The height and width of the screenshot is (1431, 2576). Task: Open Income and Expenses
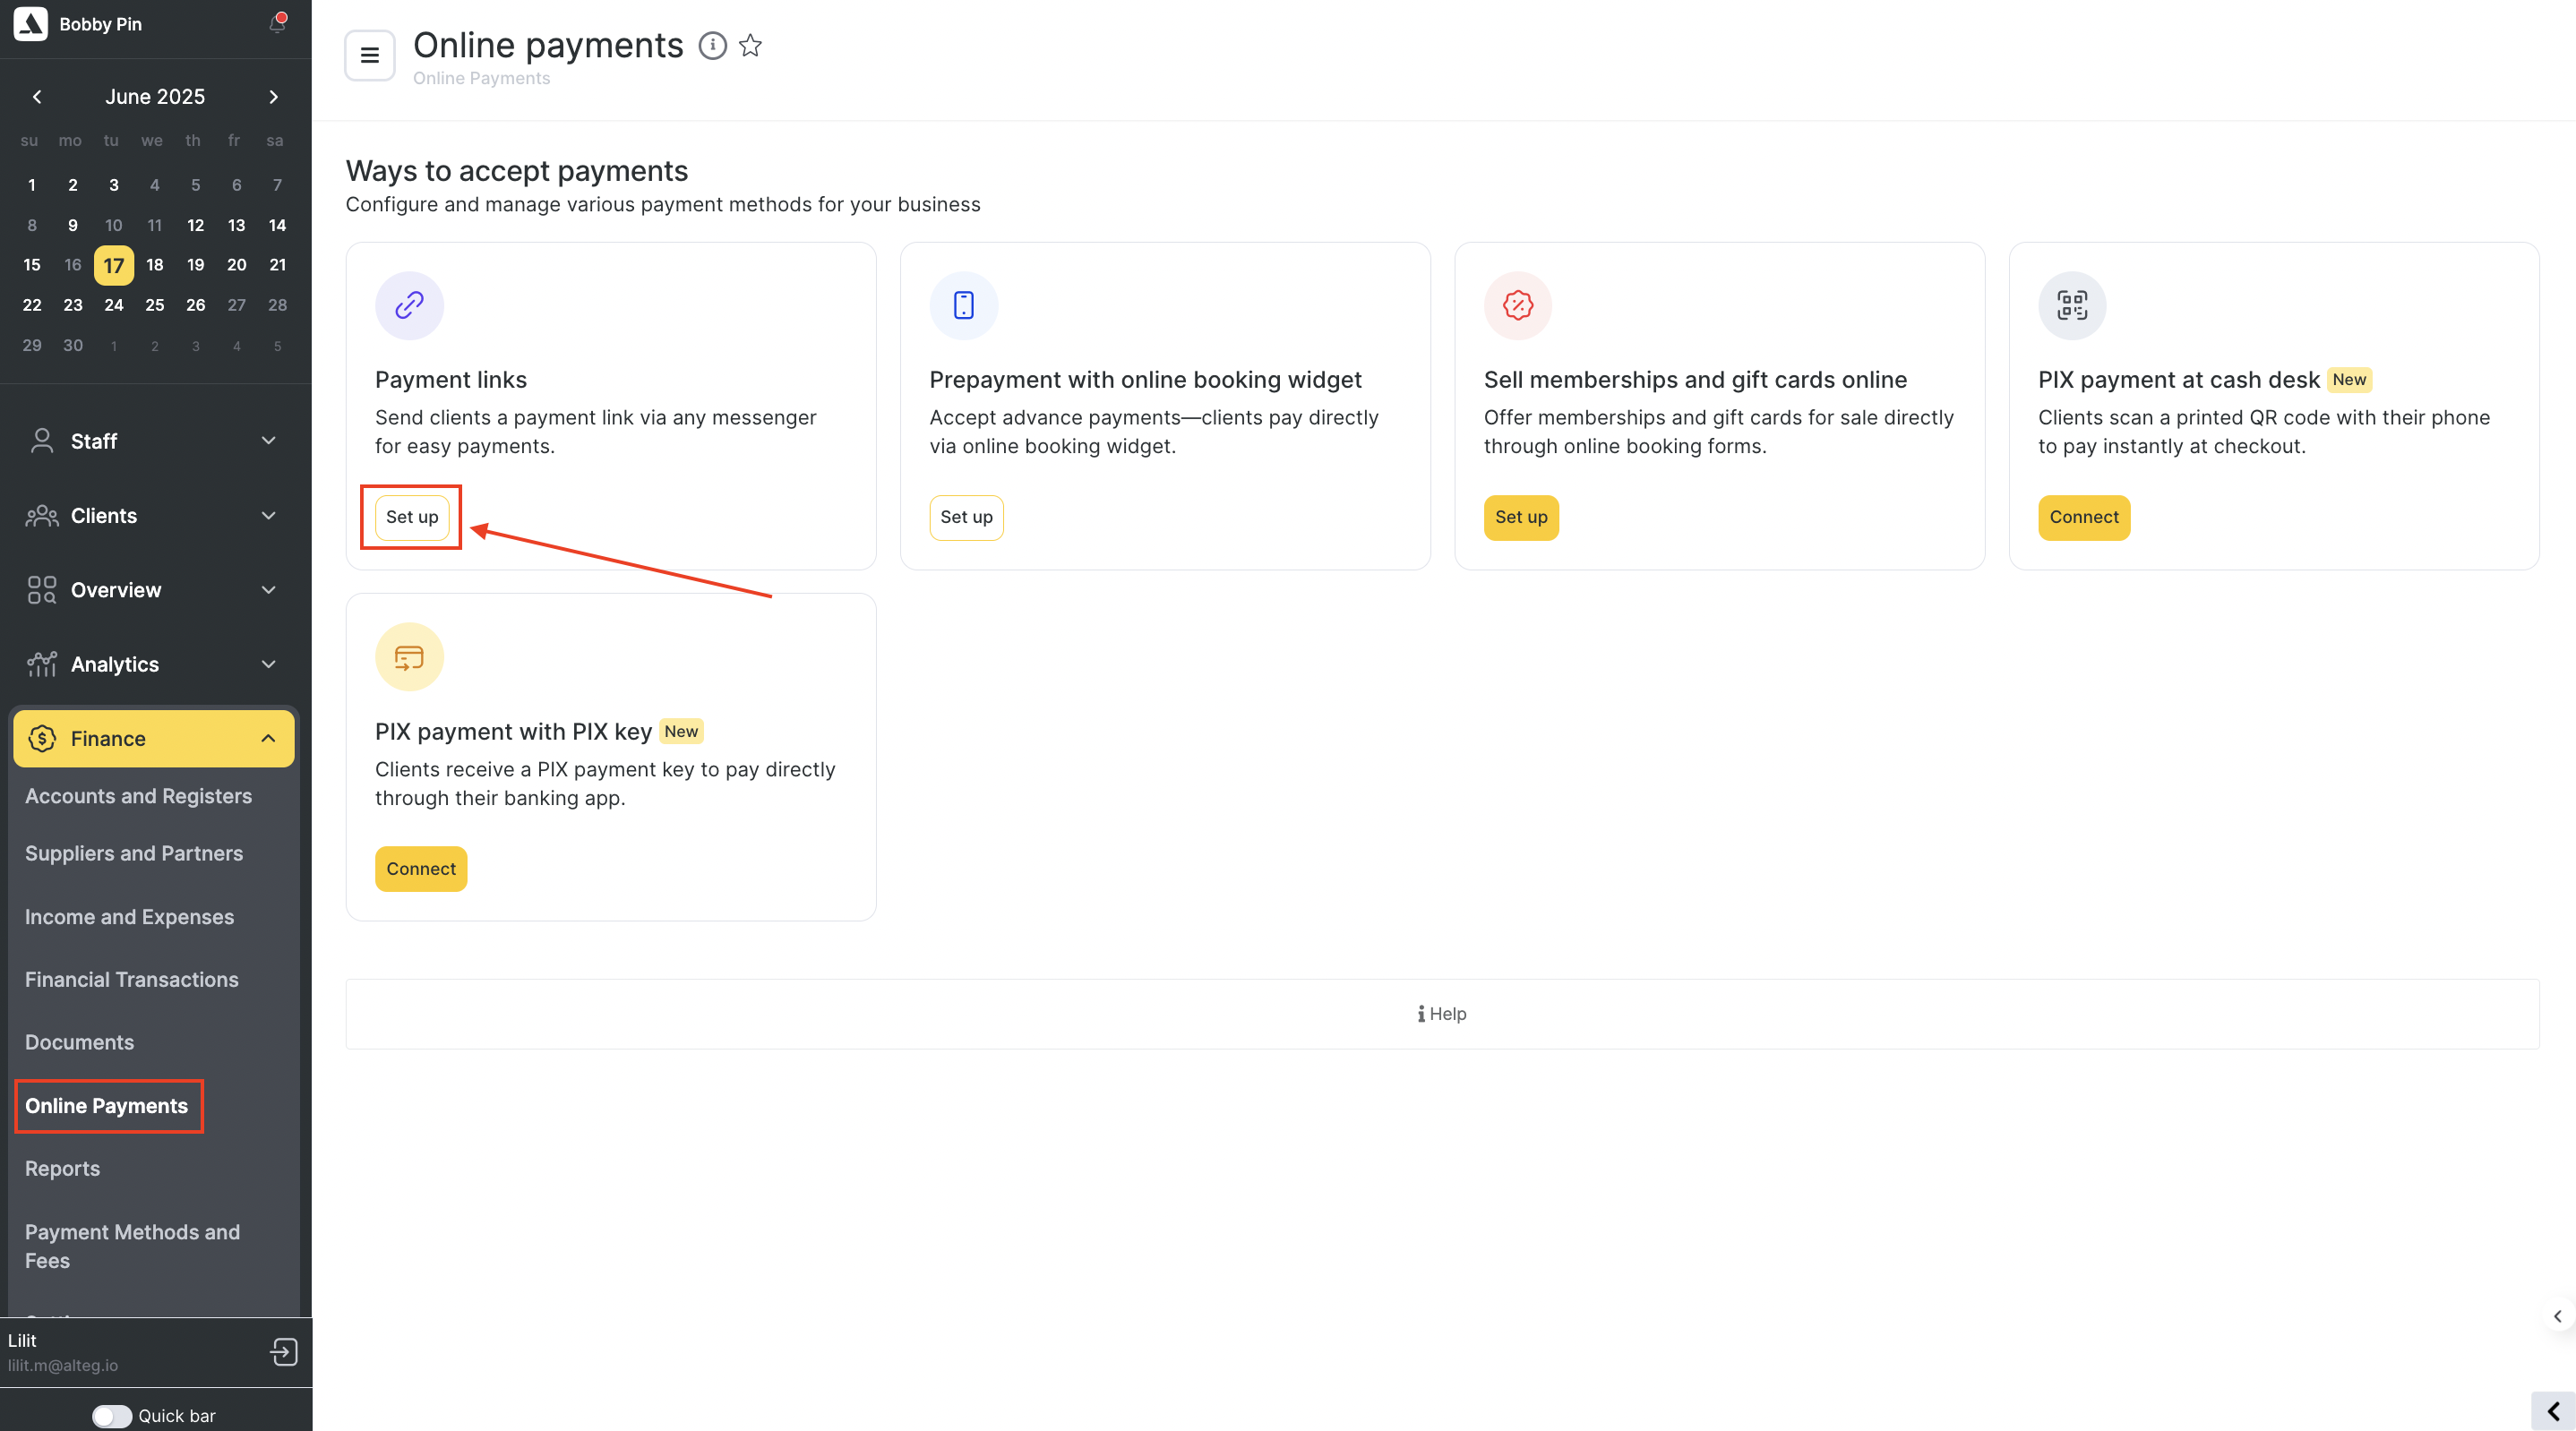pos(129,917)
